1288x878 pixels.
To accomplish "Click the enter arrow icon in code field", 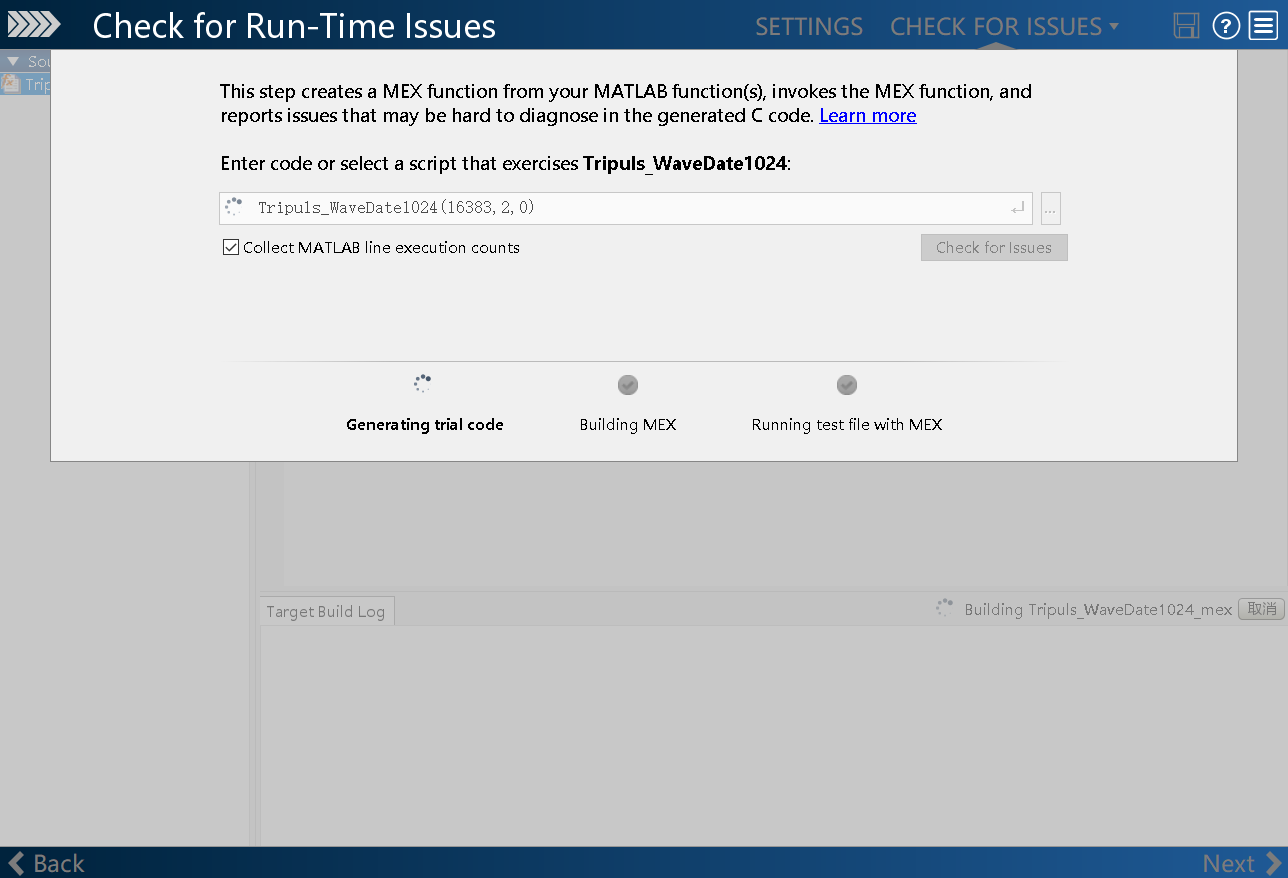I will pyautogui.click(x=1017, y=208).
